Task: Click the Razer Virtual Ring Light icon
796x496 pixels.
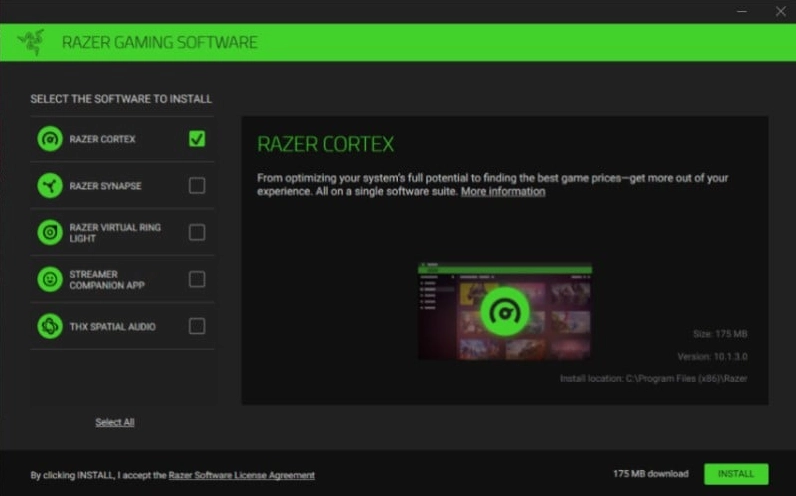Action: click(x=50, y=233)
